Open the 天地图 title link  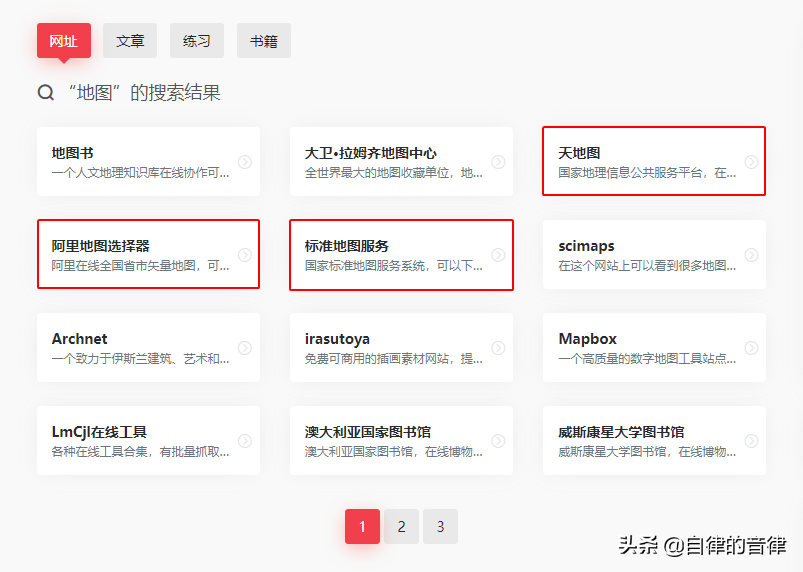579,153
